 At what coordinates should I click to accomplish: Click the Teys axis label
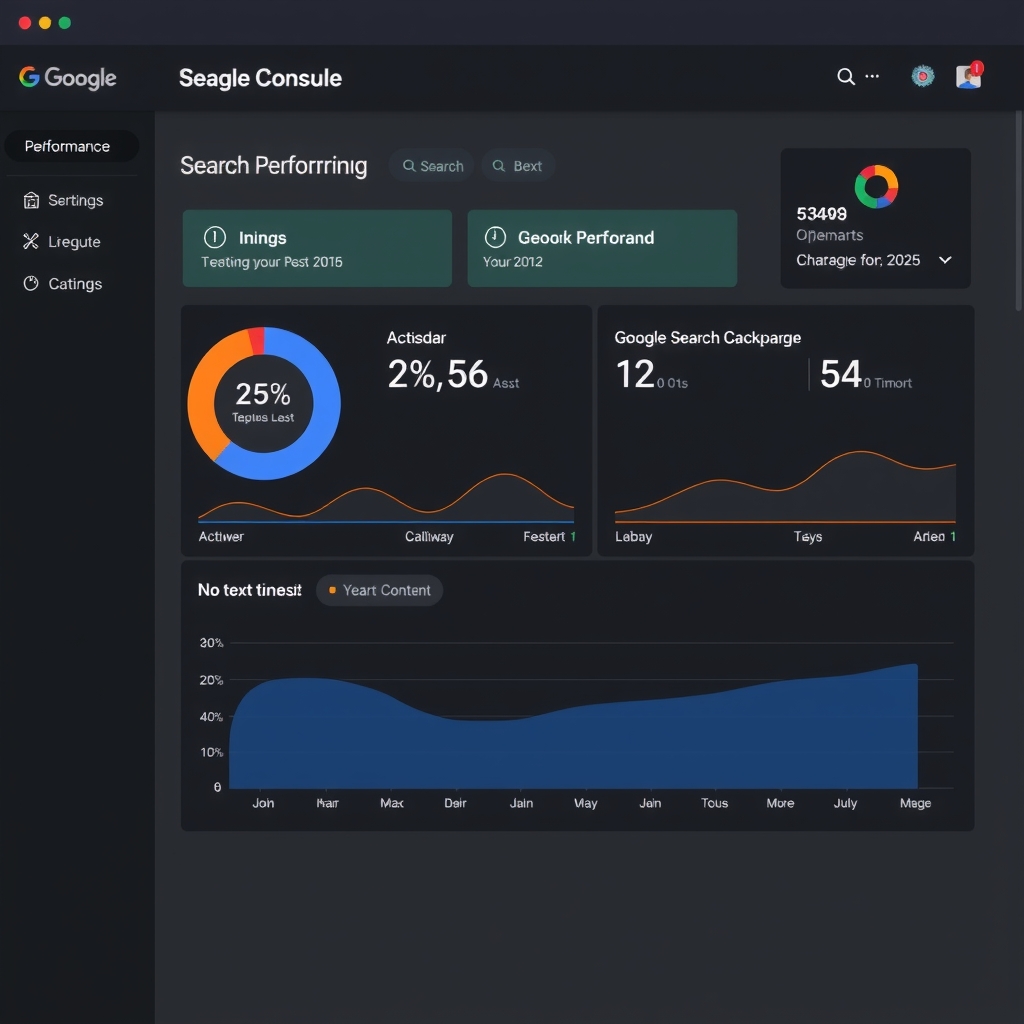(x=808, y=537)
